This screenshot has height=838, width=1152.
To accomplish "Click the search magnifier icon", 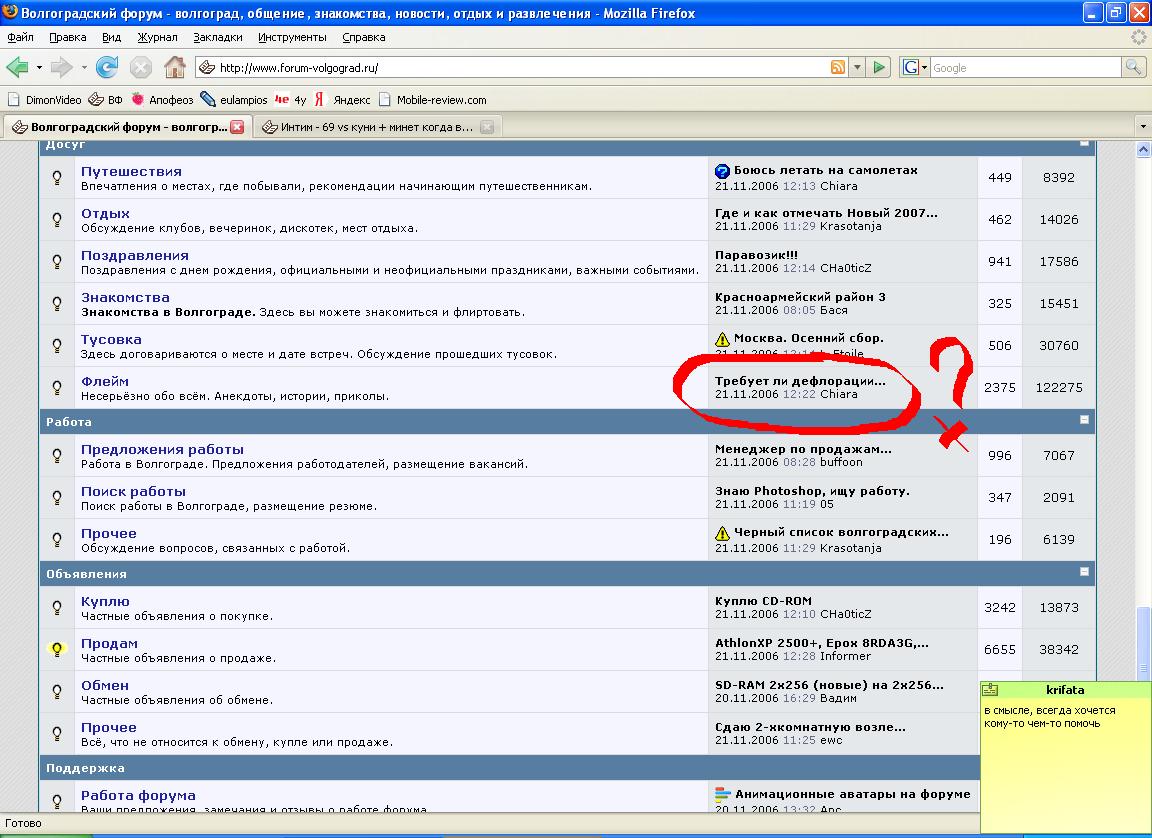I will pyautogui.click(x=1133, y=67).
